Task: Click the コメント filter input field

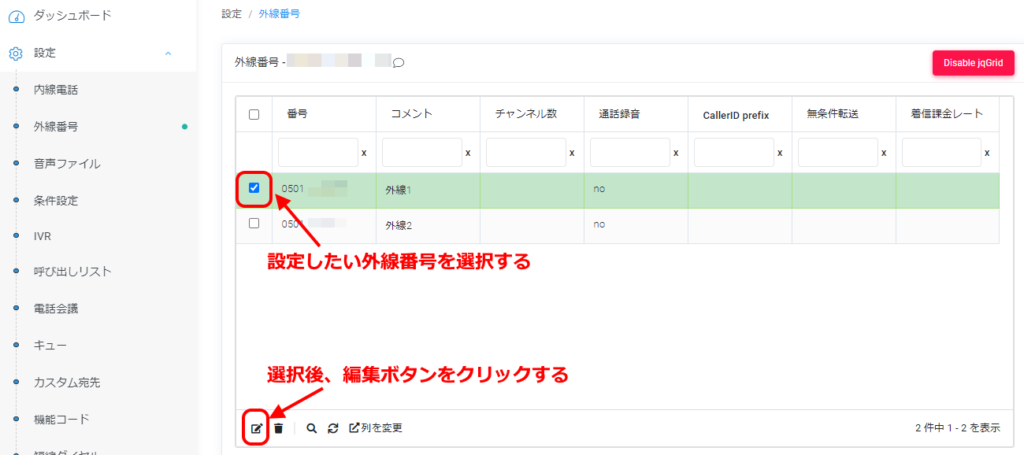Action: pyautogui.click(x=421, y=153)
